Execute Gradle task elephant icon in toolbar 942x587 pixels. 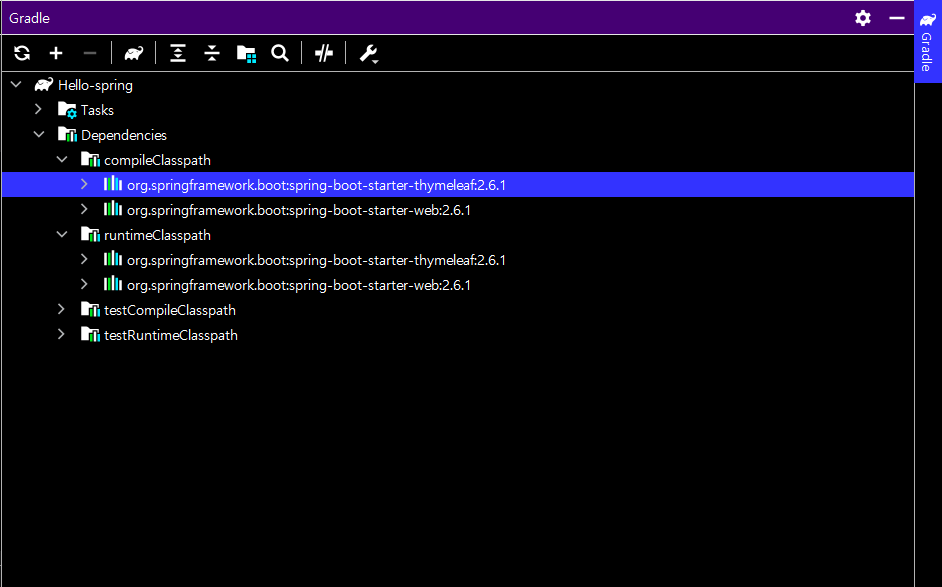[134, 53]
